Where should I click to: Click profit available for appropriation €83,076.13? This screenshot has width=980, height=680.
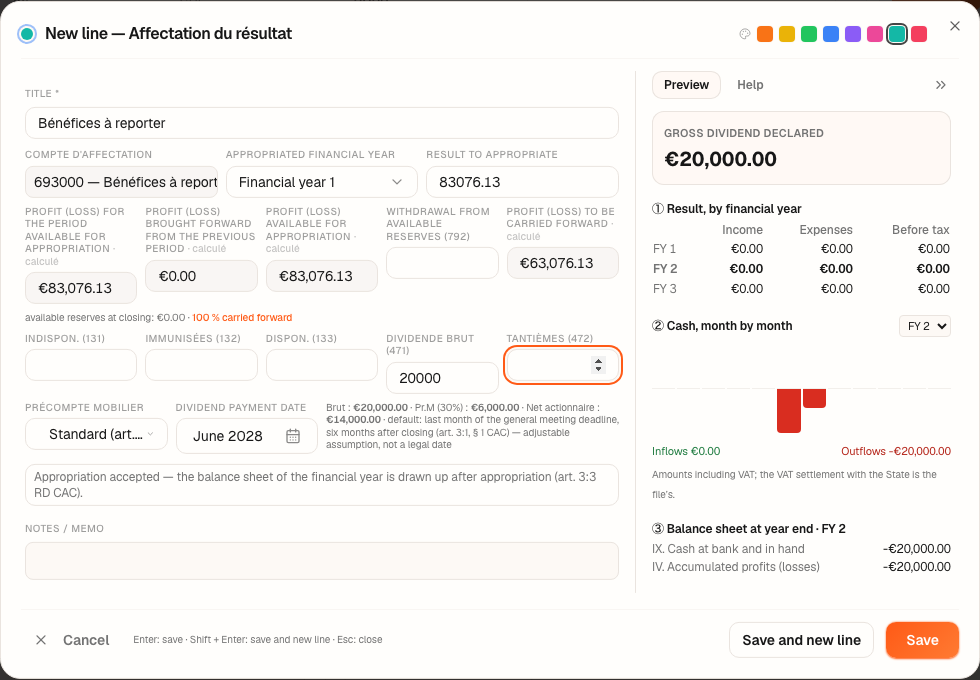322,276
